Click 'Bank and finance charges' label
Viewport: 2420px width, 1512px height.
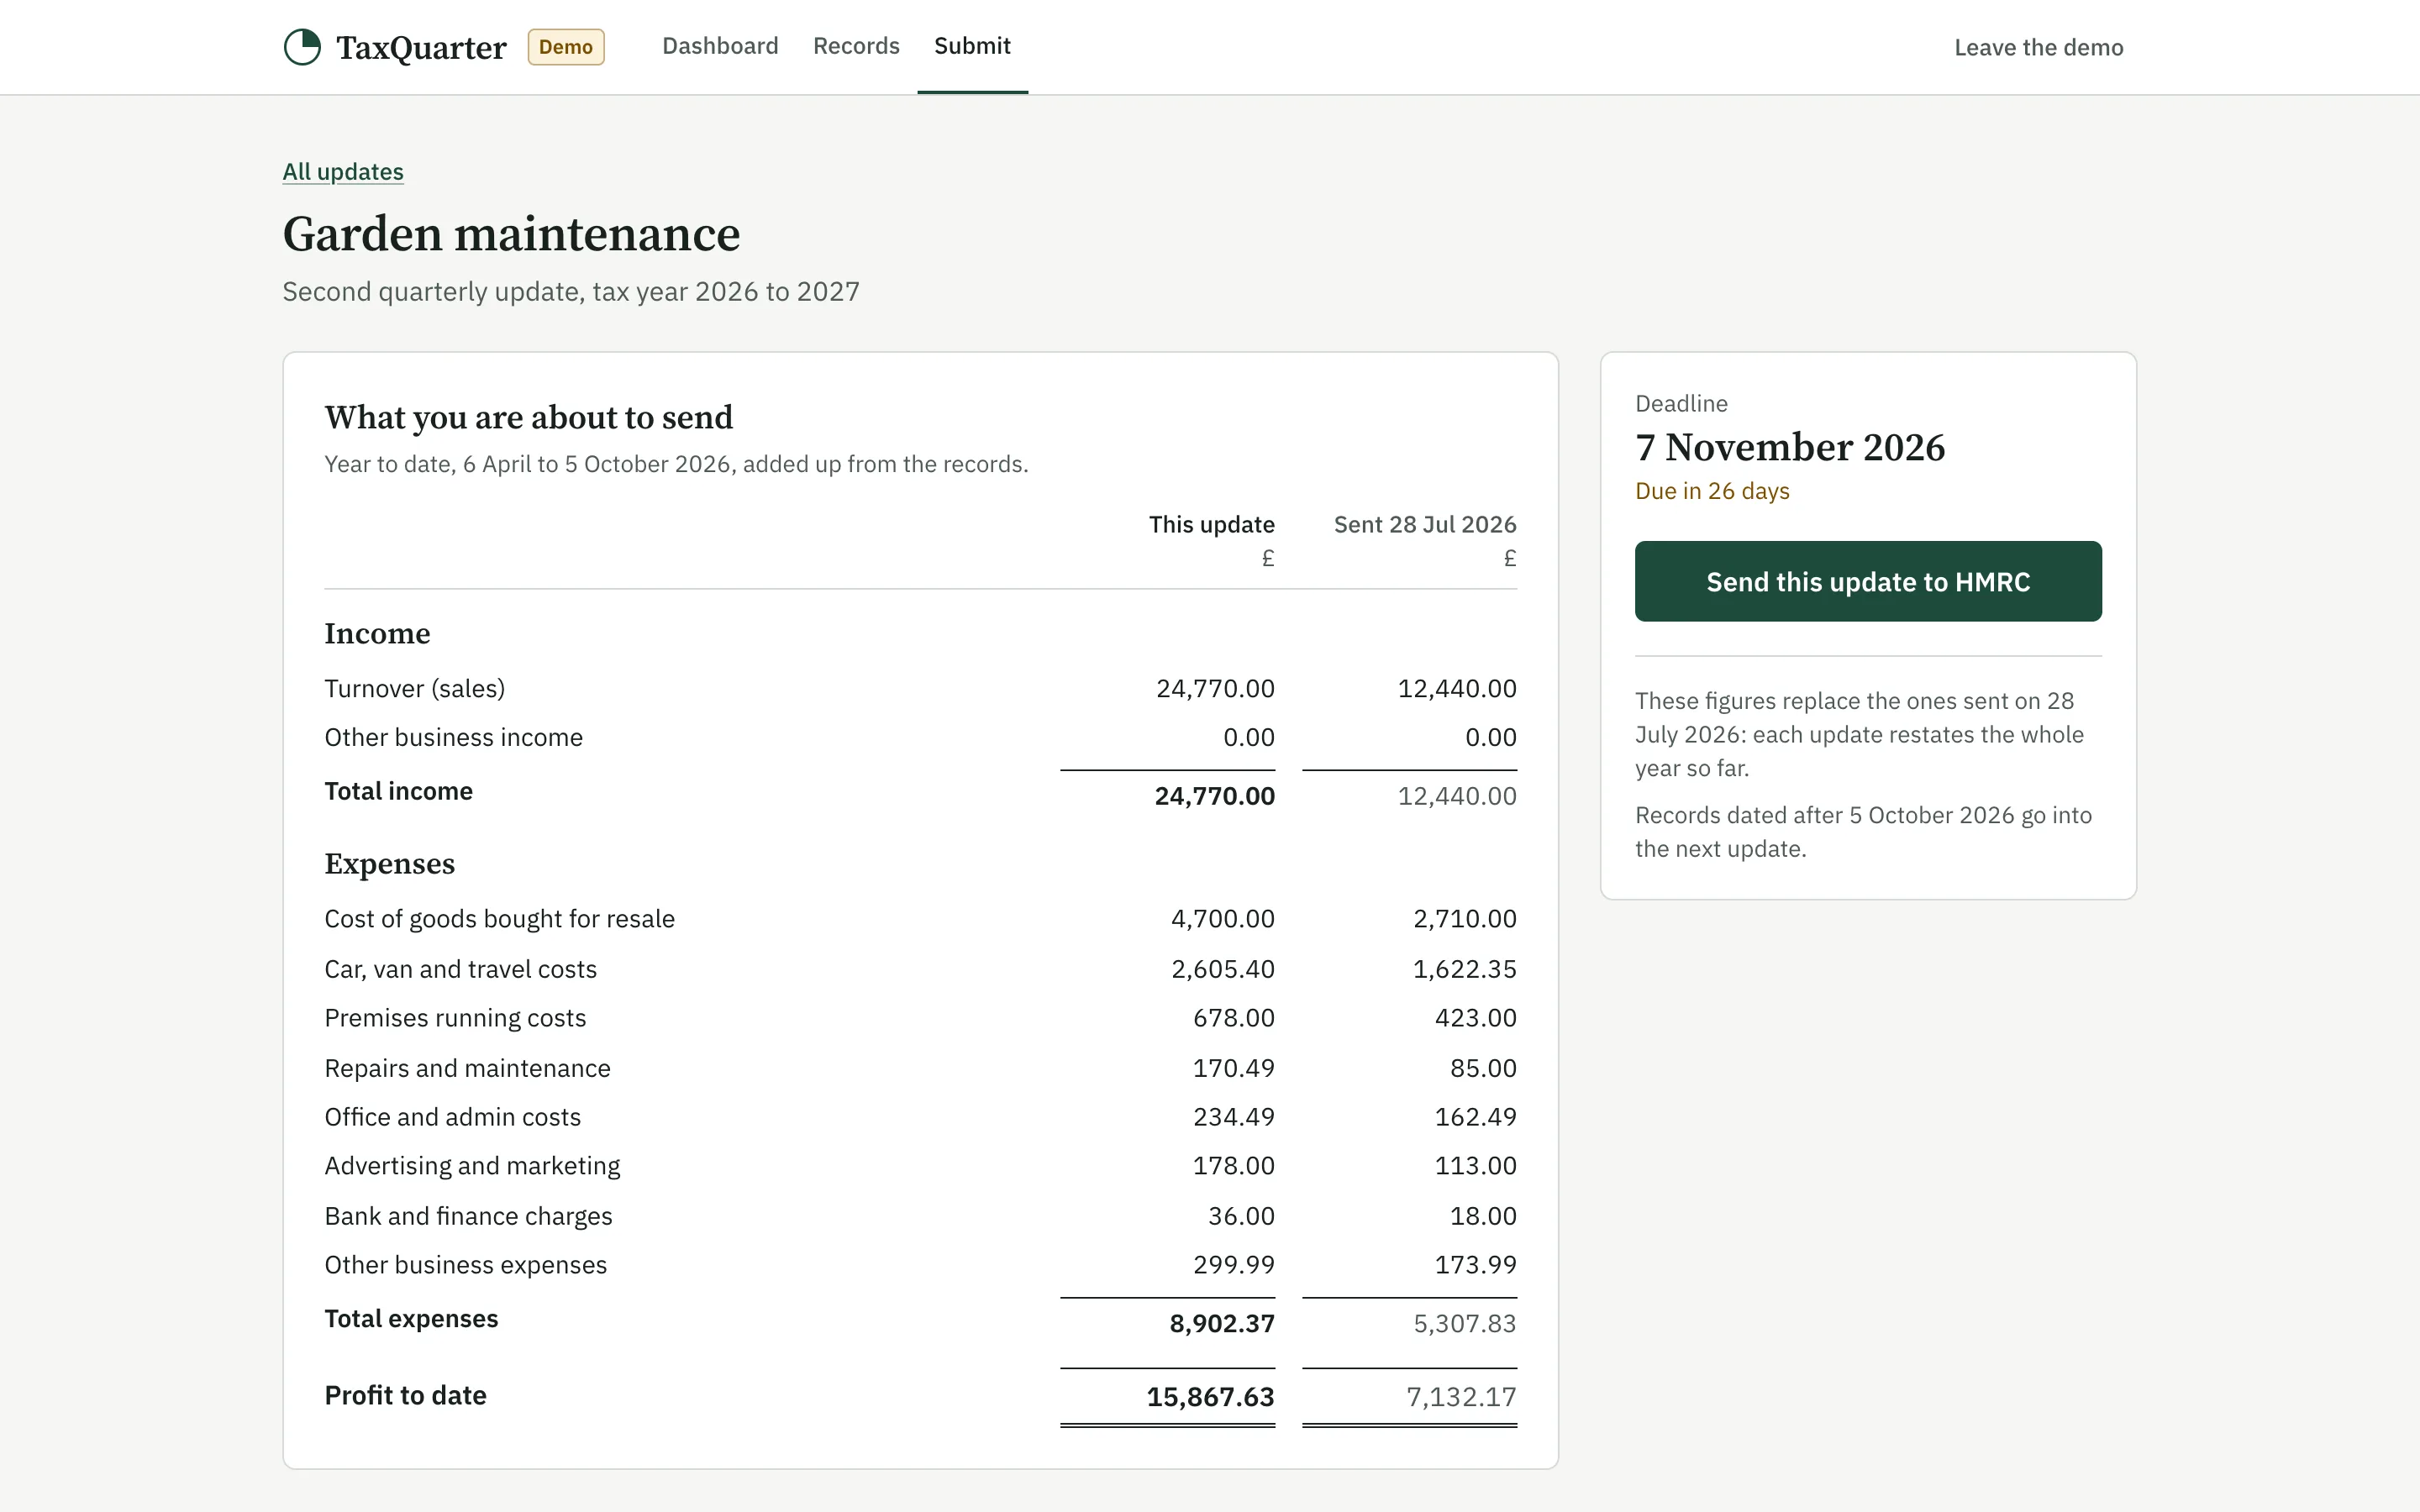point(468,1216)
